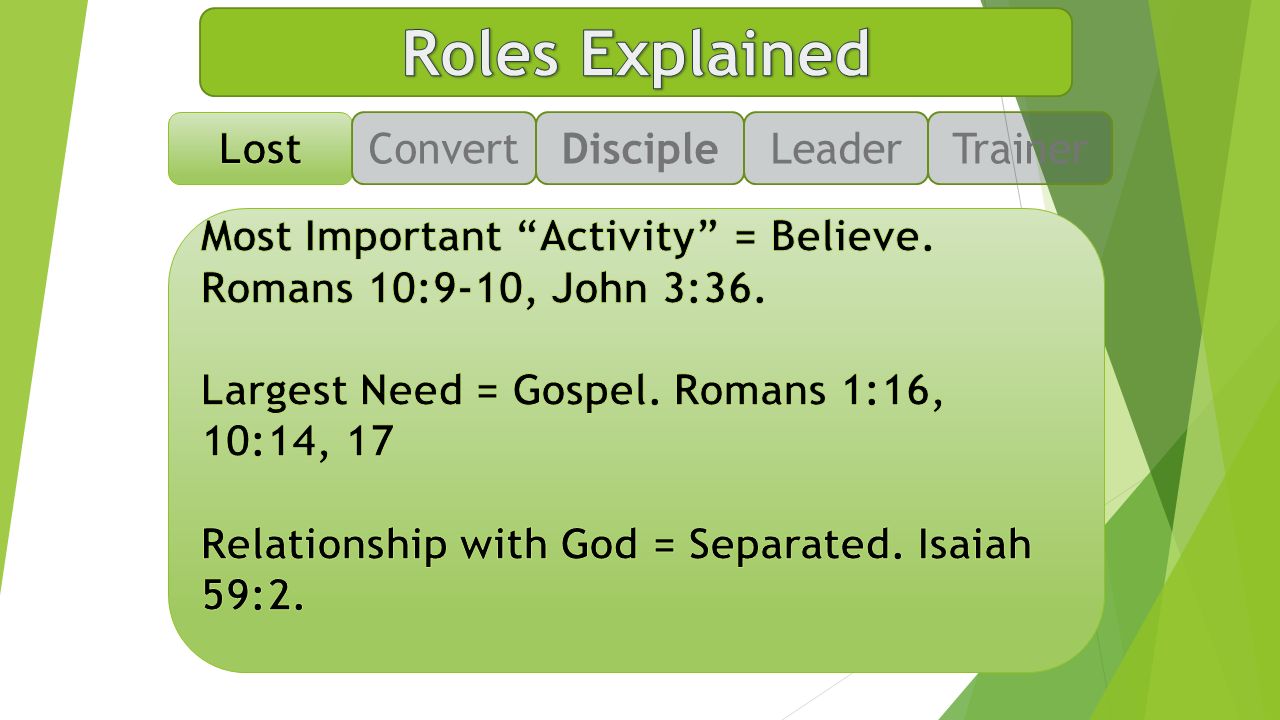1280x720 pixels.
Task: Choose the Trainer tab
Action: pyautogui.click(x=1020, y=148)
